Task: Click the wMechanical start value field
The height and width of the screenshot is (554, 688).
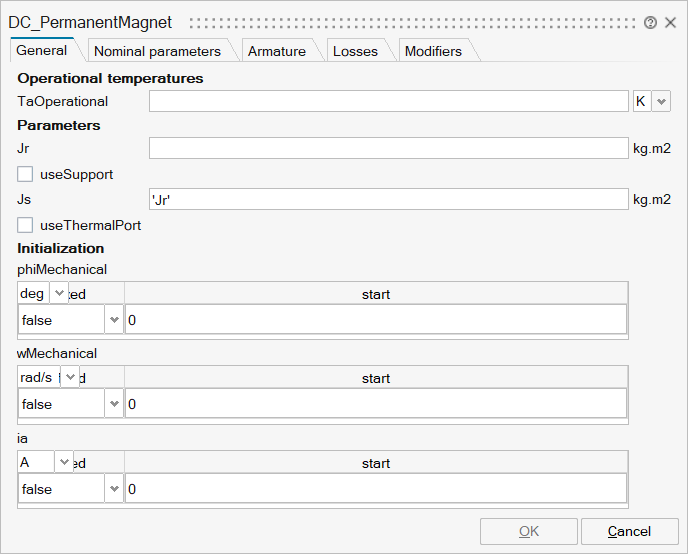Action: point(376,404)
